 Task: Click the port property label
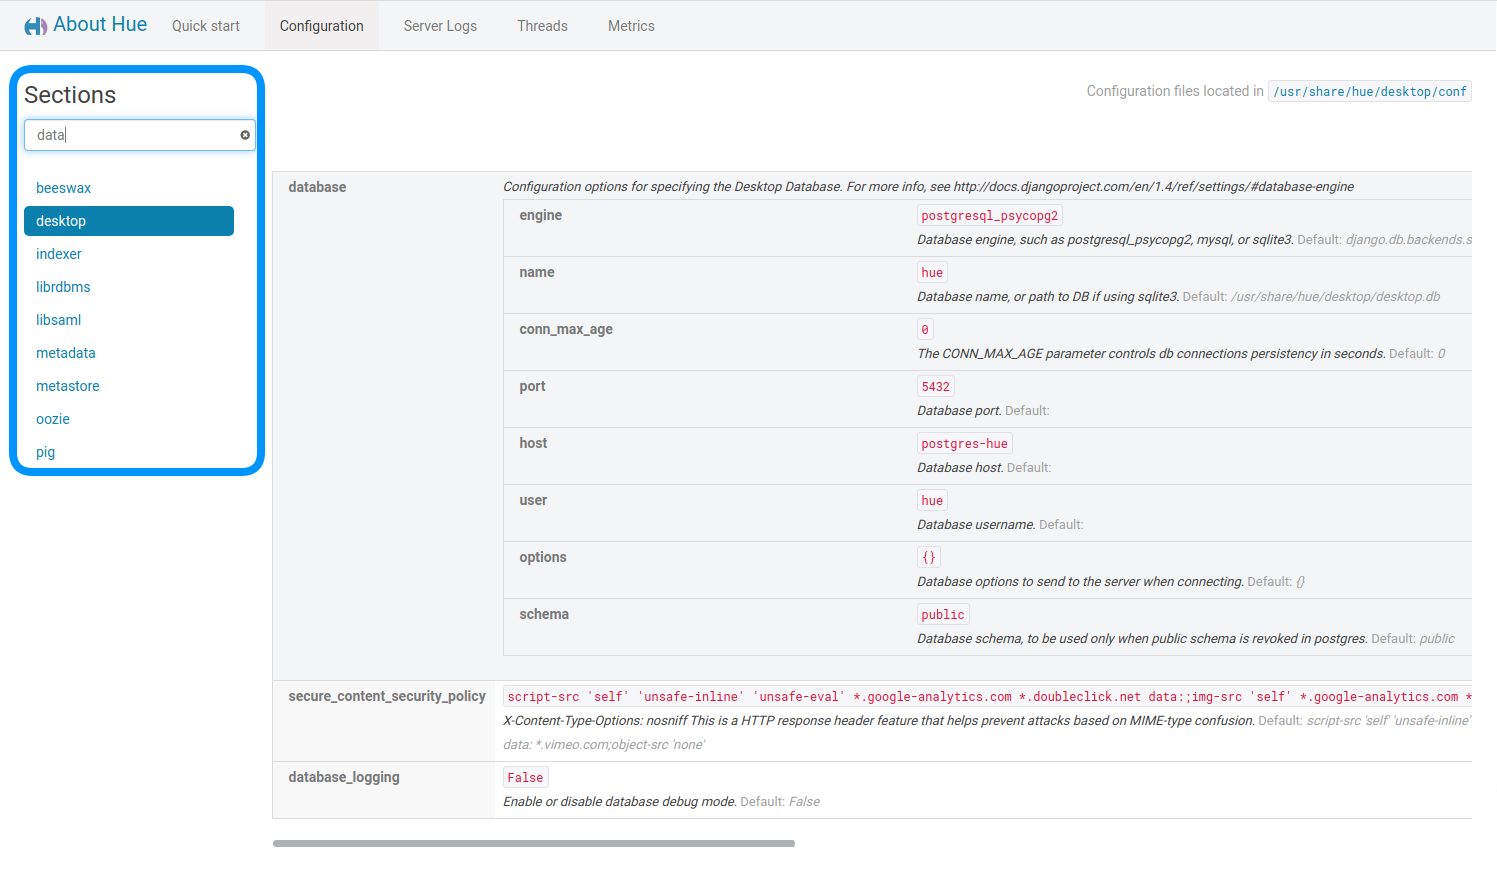coord(532,386)
